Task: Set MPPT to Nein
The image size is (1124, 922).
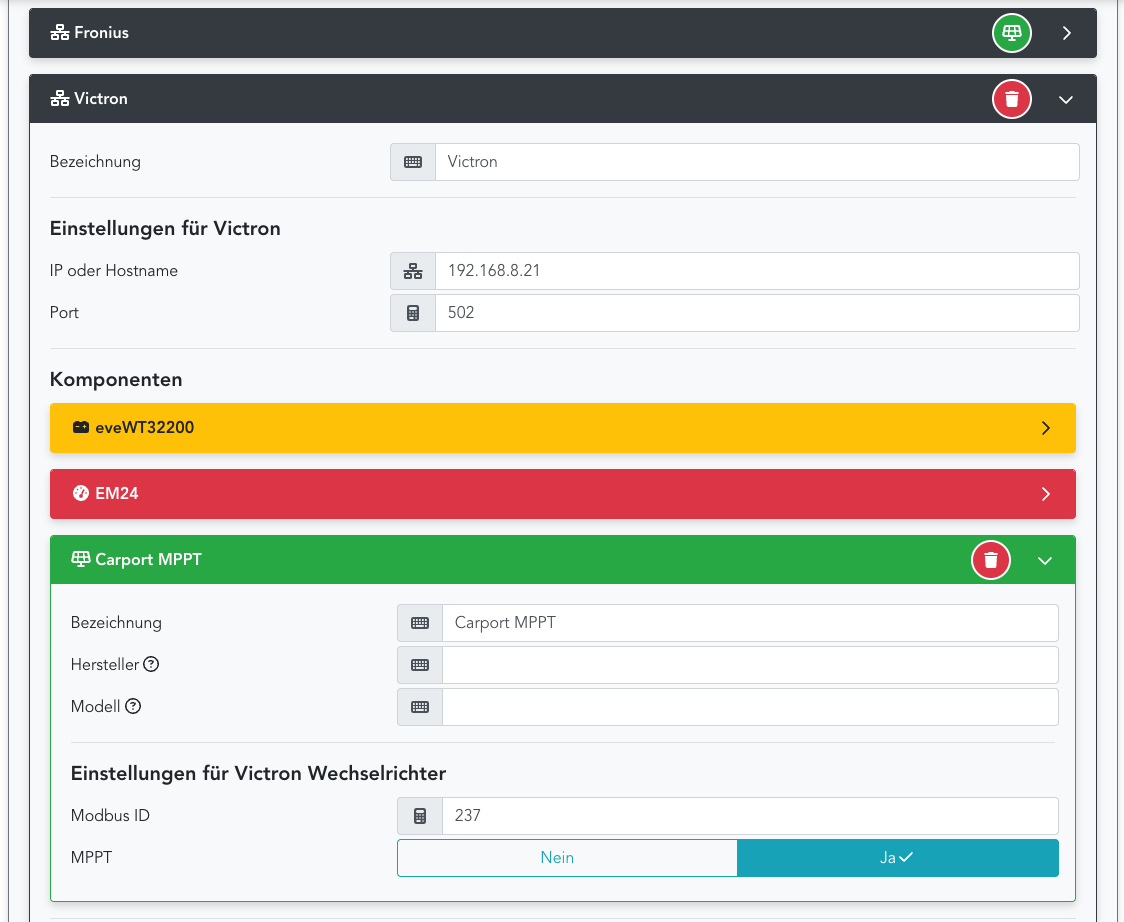Action: coord(567,858)
